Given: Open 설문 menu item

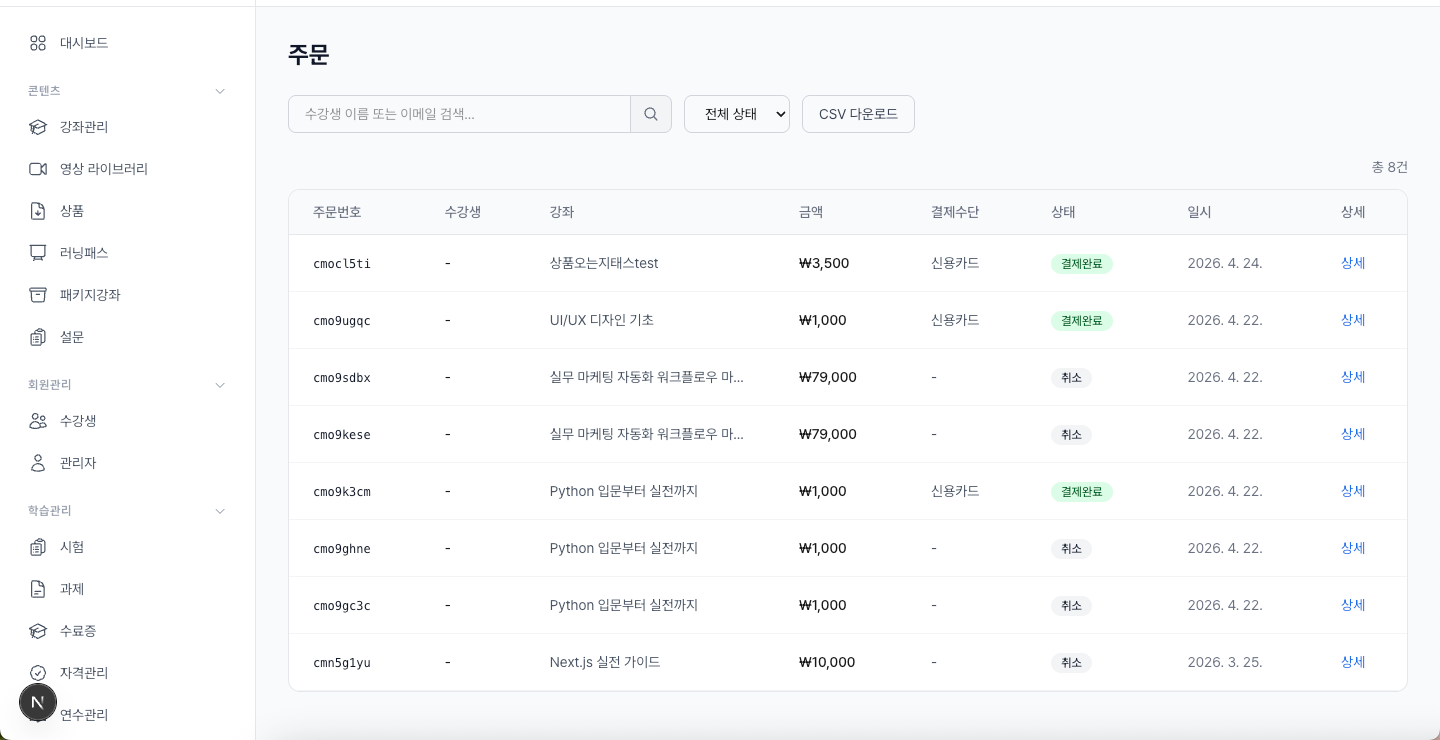Looking at the screenshot, I should (x=128, y=337).
